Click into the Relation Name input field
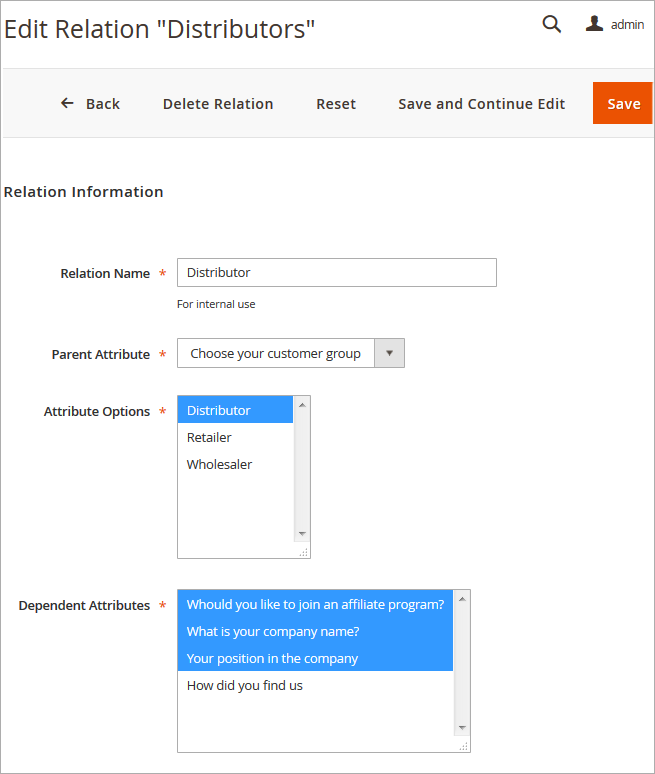 [x=336, y=272]
